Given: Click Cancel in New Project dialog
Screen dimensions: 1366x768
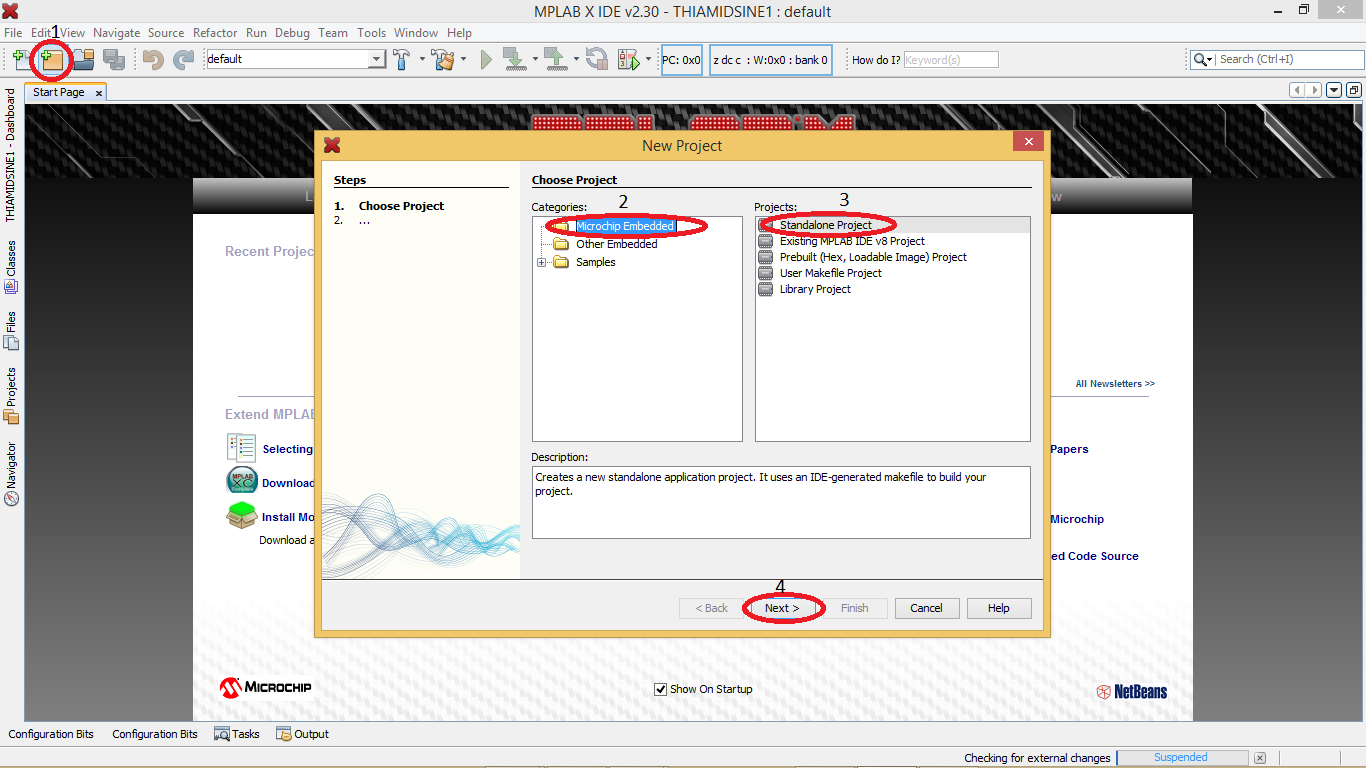Looking at the screenshot, I should pyautogui.click(x=926, y=608).
